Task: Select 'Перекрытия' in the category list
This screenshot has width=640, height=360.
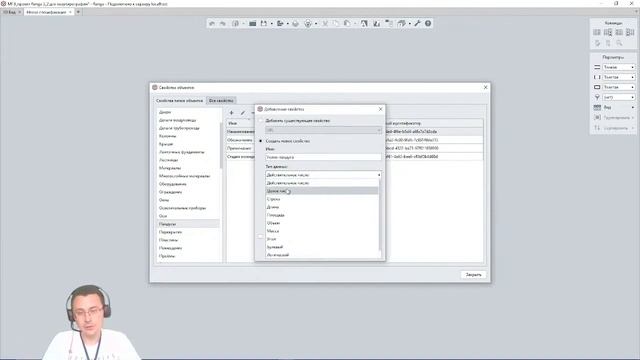Action: (x=188, y=232)
